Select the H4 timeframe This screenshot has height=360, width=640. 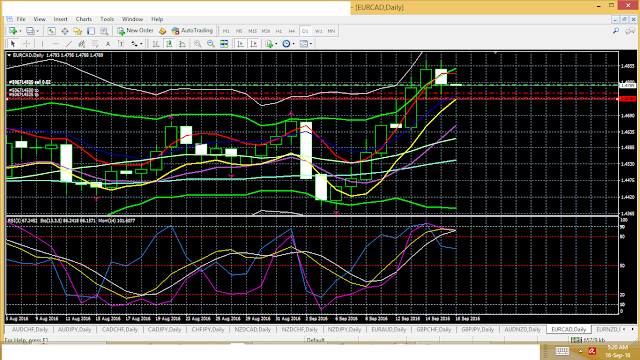[x=291, y=31]
